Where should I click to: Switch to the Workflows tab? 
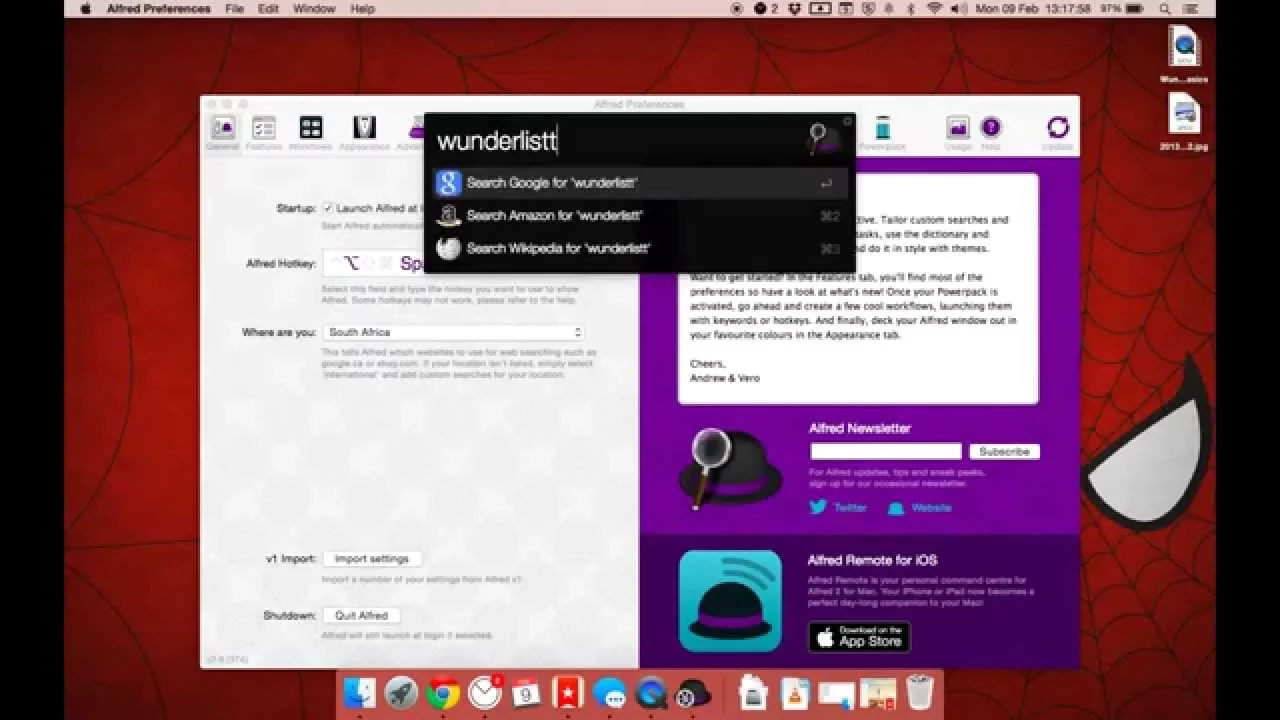click(311, 133)
